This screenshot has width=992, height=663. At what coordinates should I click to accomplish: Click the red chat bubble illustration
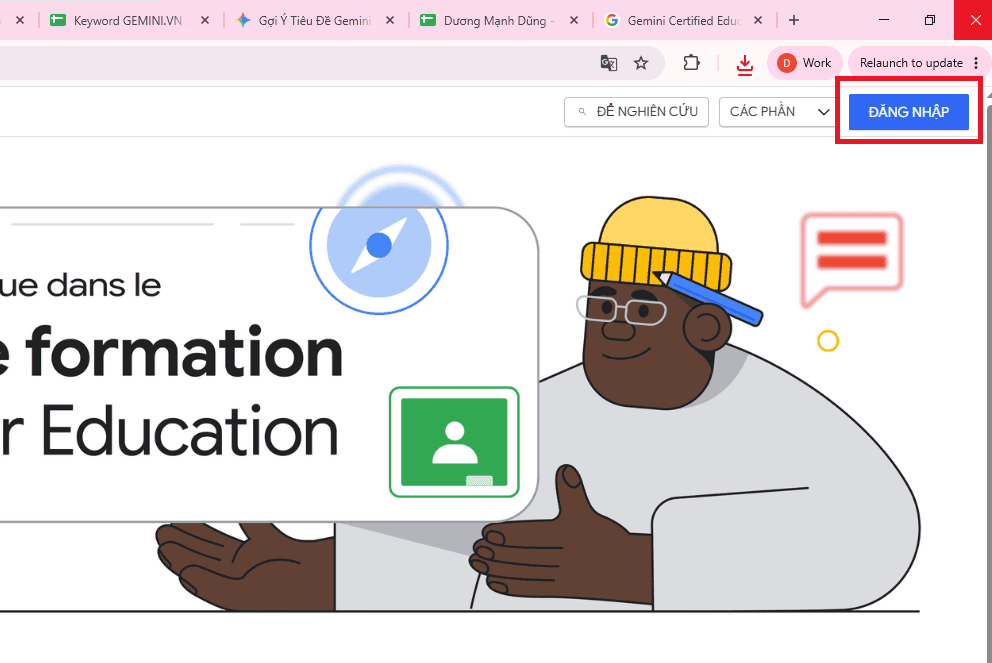pos(852,259)
